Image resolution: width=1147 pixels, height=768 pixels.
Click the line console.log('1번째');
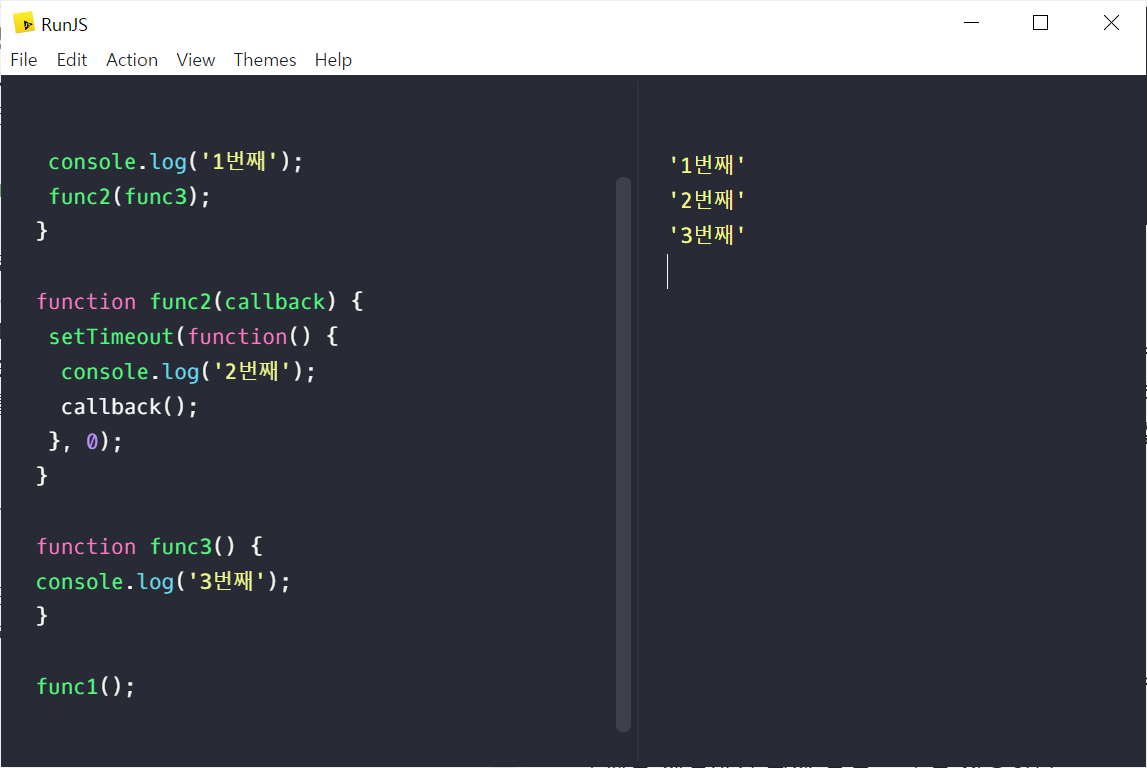click(176, 162)
